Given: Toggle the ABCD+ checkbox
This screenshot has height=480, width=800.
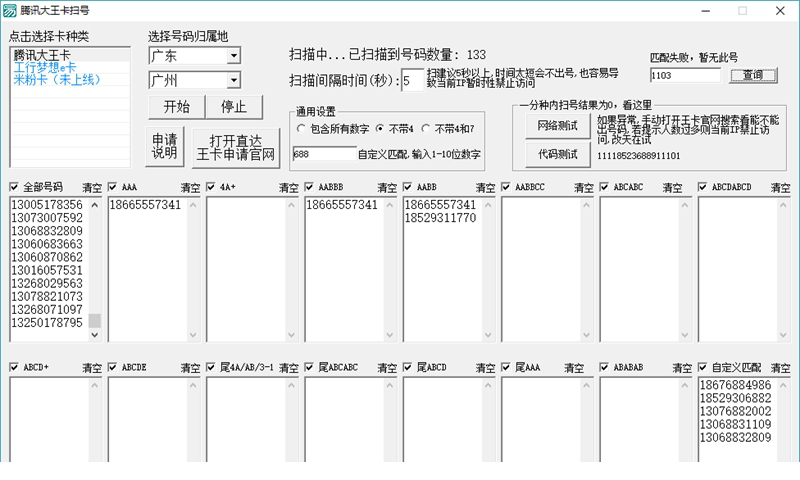Looking at the screenshot, I should [14, 367].
